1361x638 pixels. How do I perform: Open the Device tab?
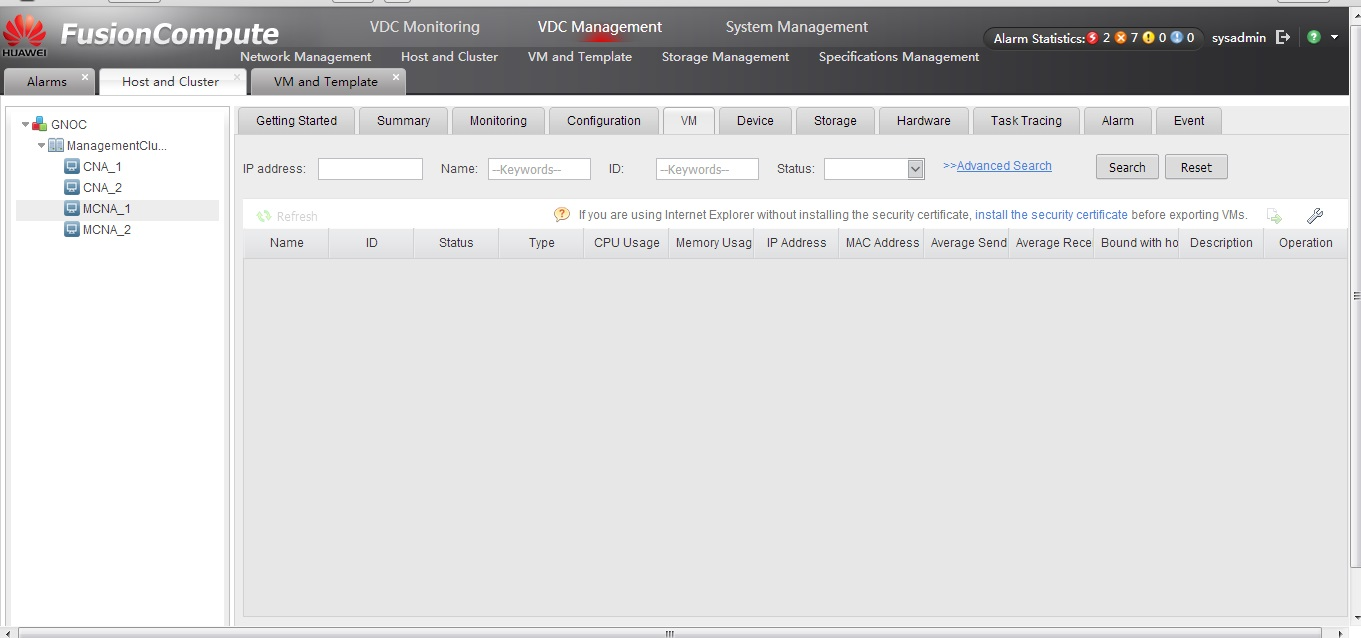coord(755,121)
